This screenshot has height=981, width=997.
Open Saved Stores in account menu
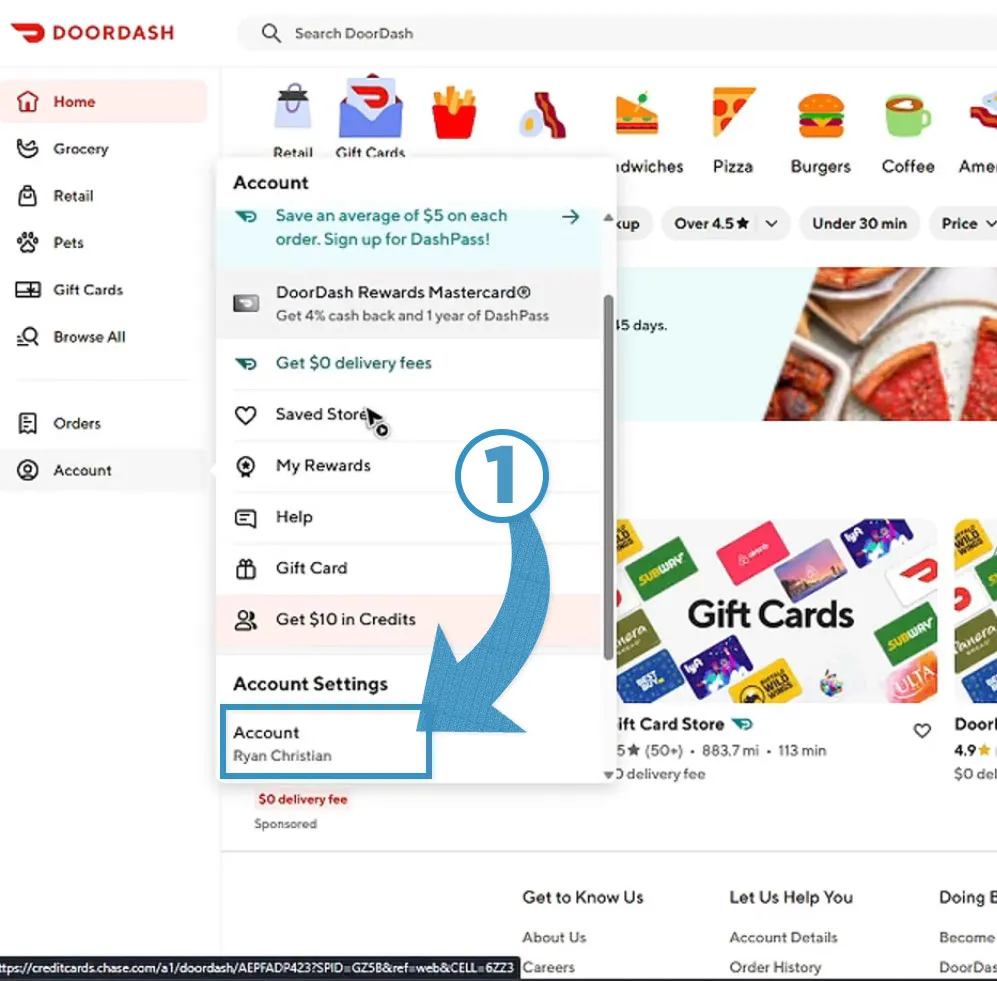408,415
